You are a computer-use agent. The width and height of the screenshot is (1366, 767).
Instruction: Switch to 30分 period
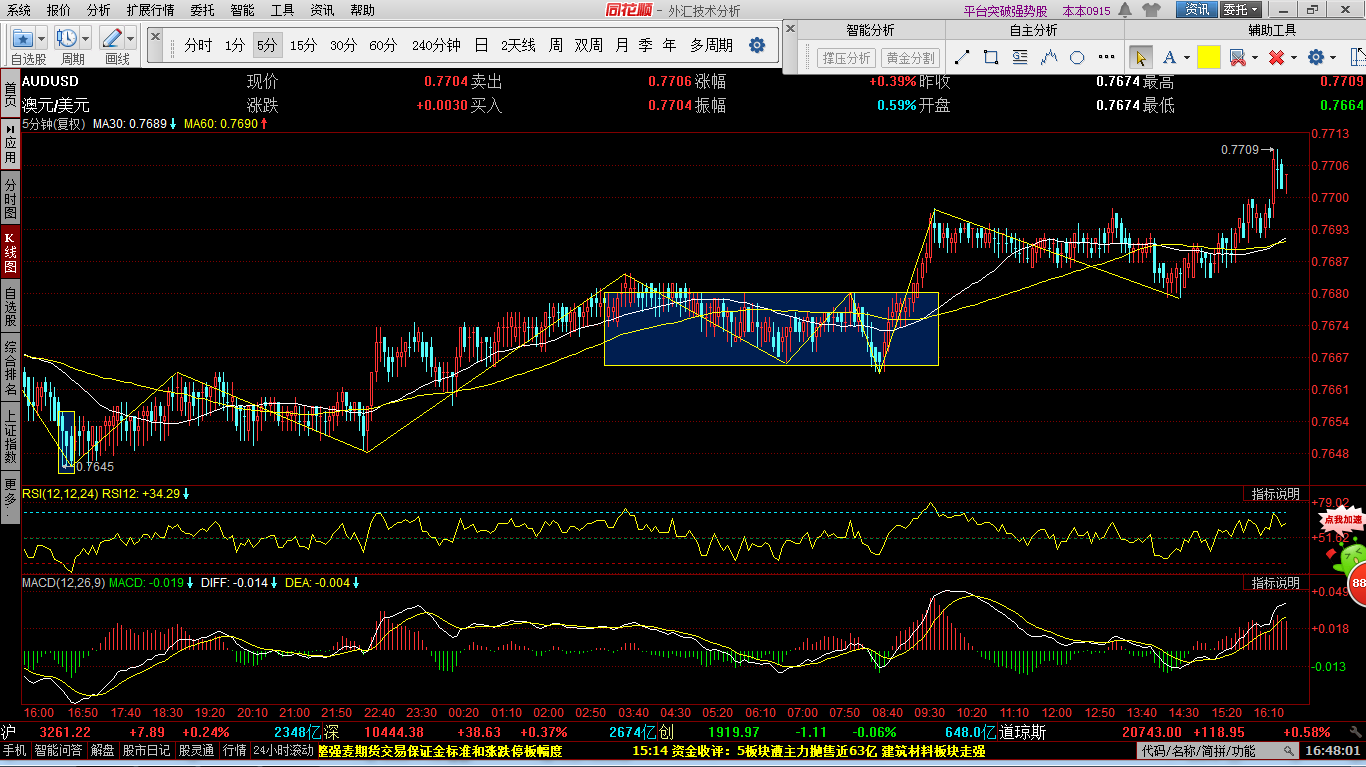pyautogui.click(x=343, y=45)
